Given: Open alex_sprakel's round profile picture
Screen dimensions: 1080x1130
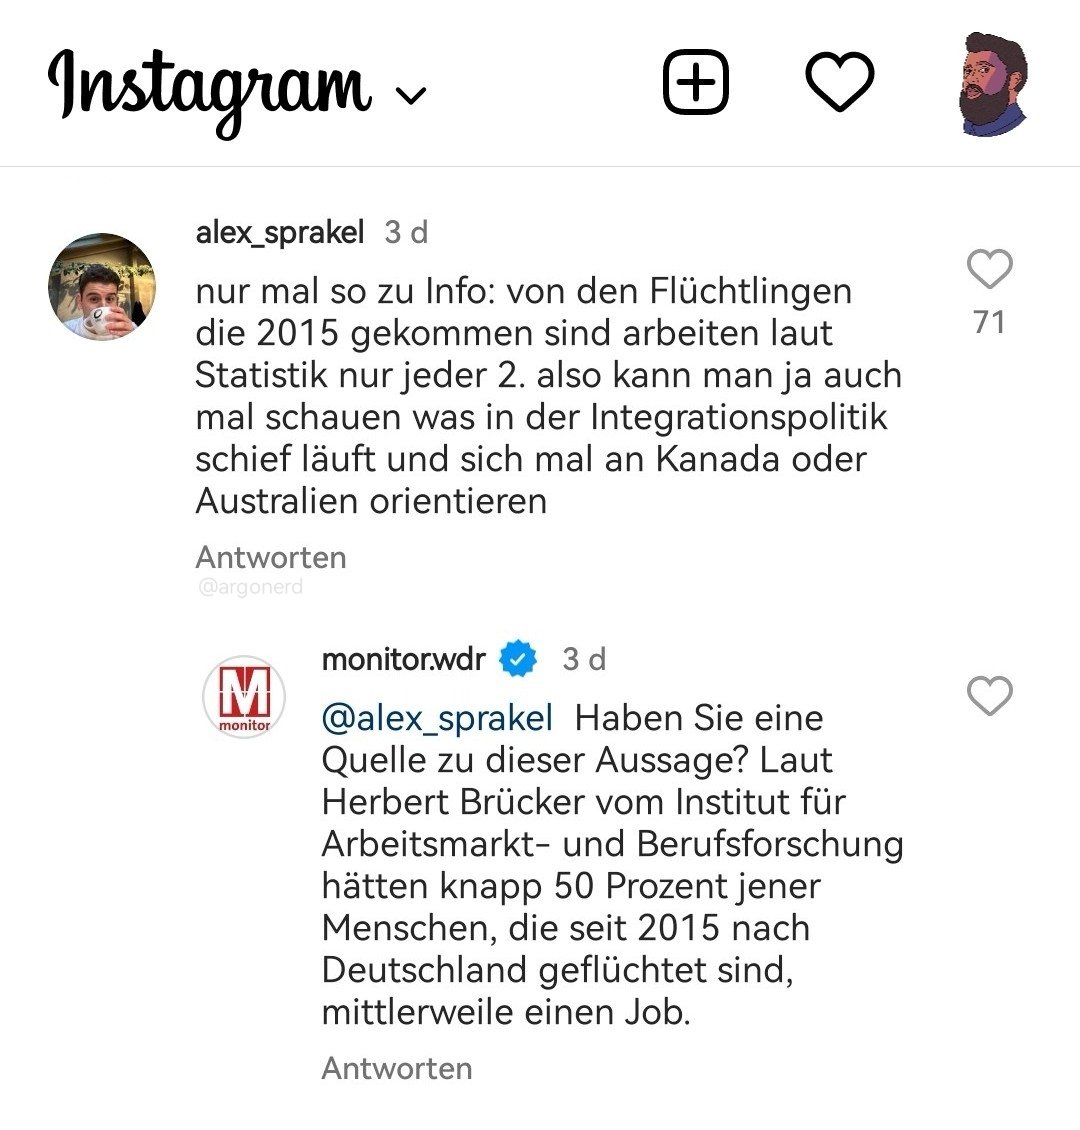Looking at the screenshot, I should click(102, 287).
